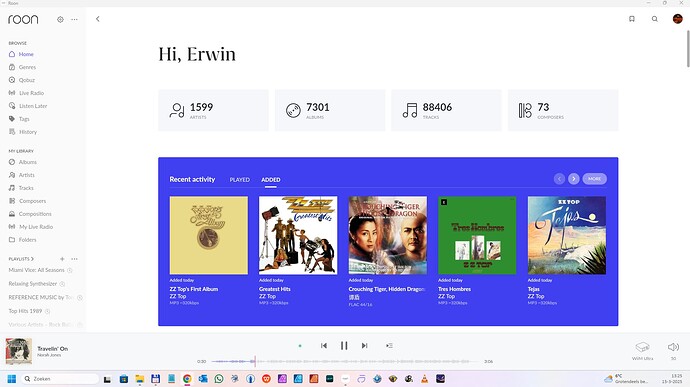Open the WiiM Ultra zone icon
The height and width of the screenshot is (387, 690).
point(642,347)
